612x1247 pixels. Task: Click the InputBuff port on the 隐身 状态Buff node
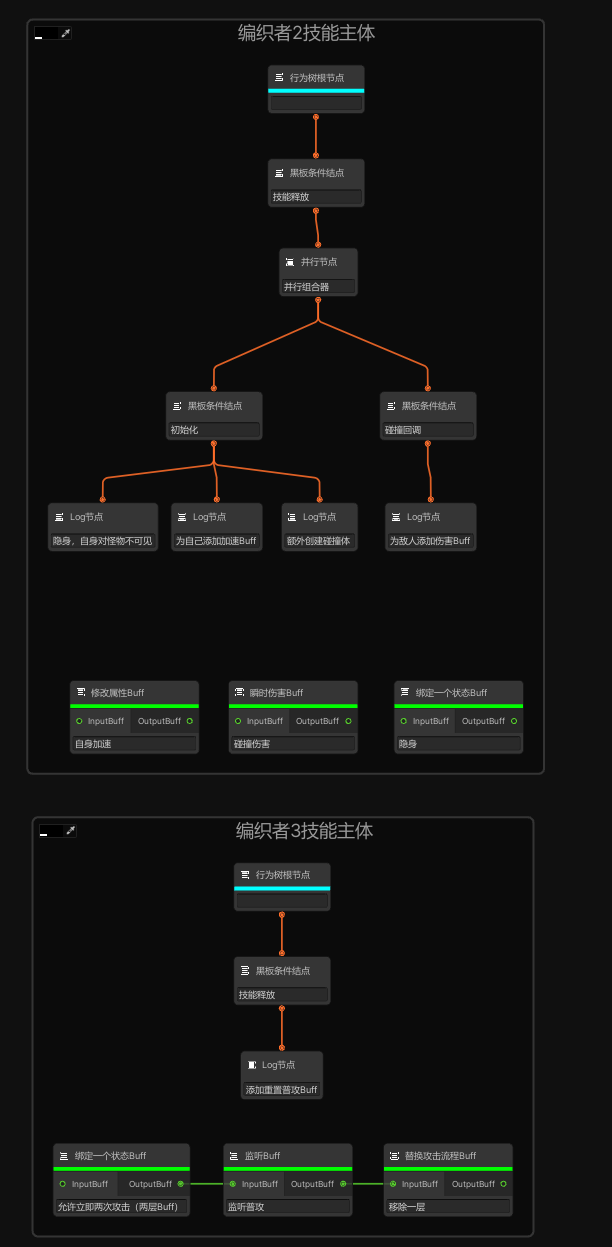(x=403, y=721)
